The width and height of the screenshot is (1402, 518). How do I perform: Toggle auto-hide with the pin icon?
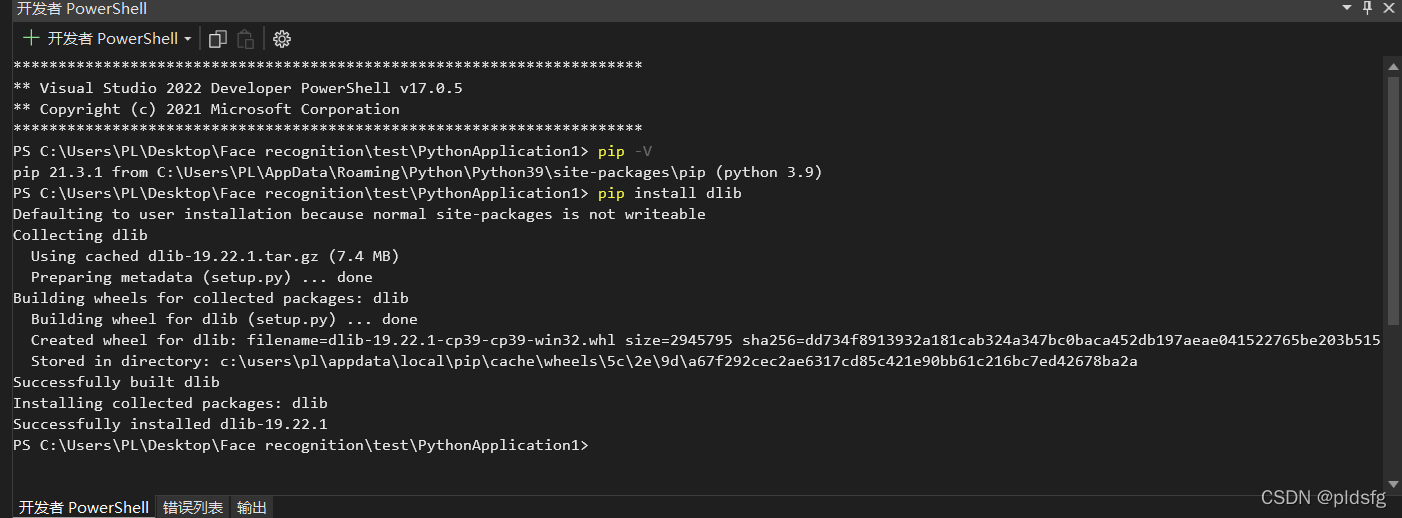pos(1367,8)
